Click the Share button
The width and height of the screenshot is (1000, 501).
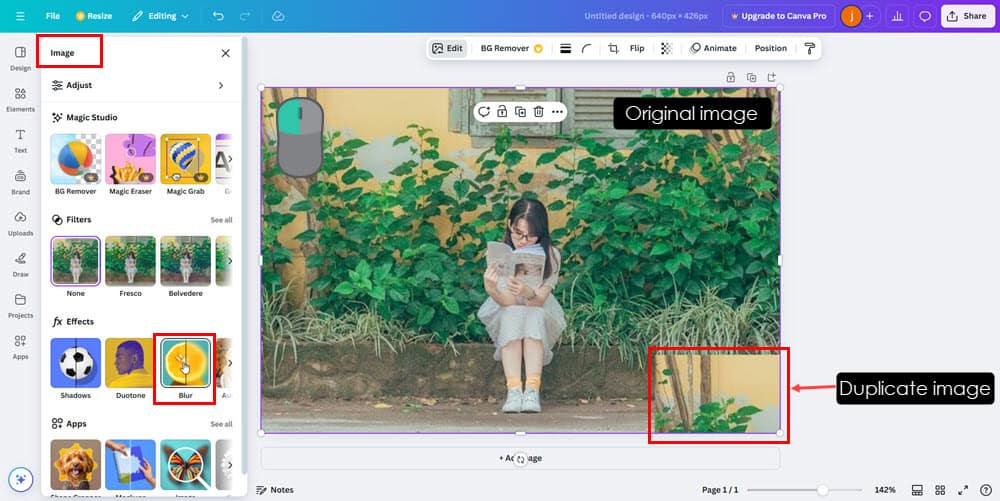point(966,16)
